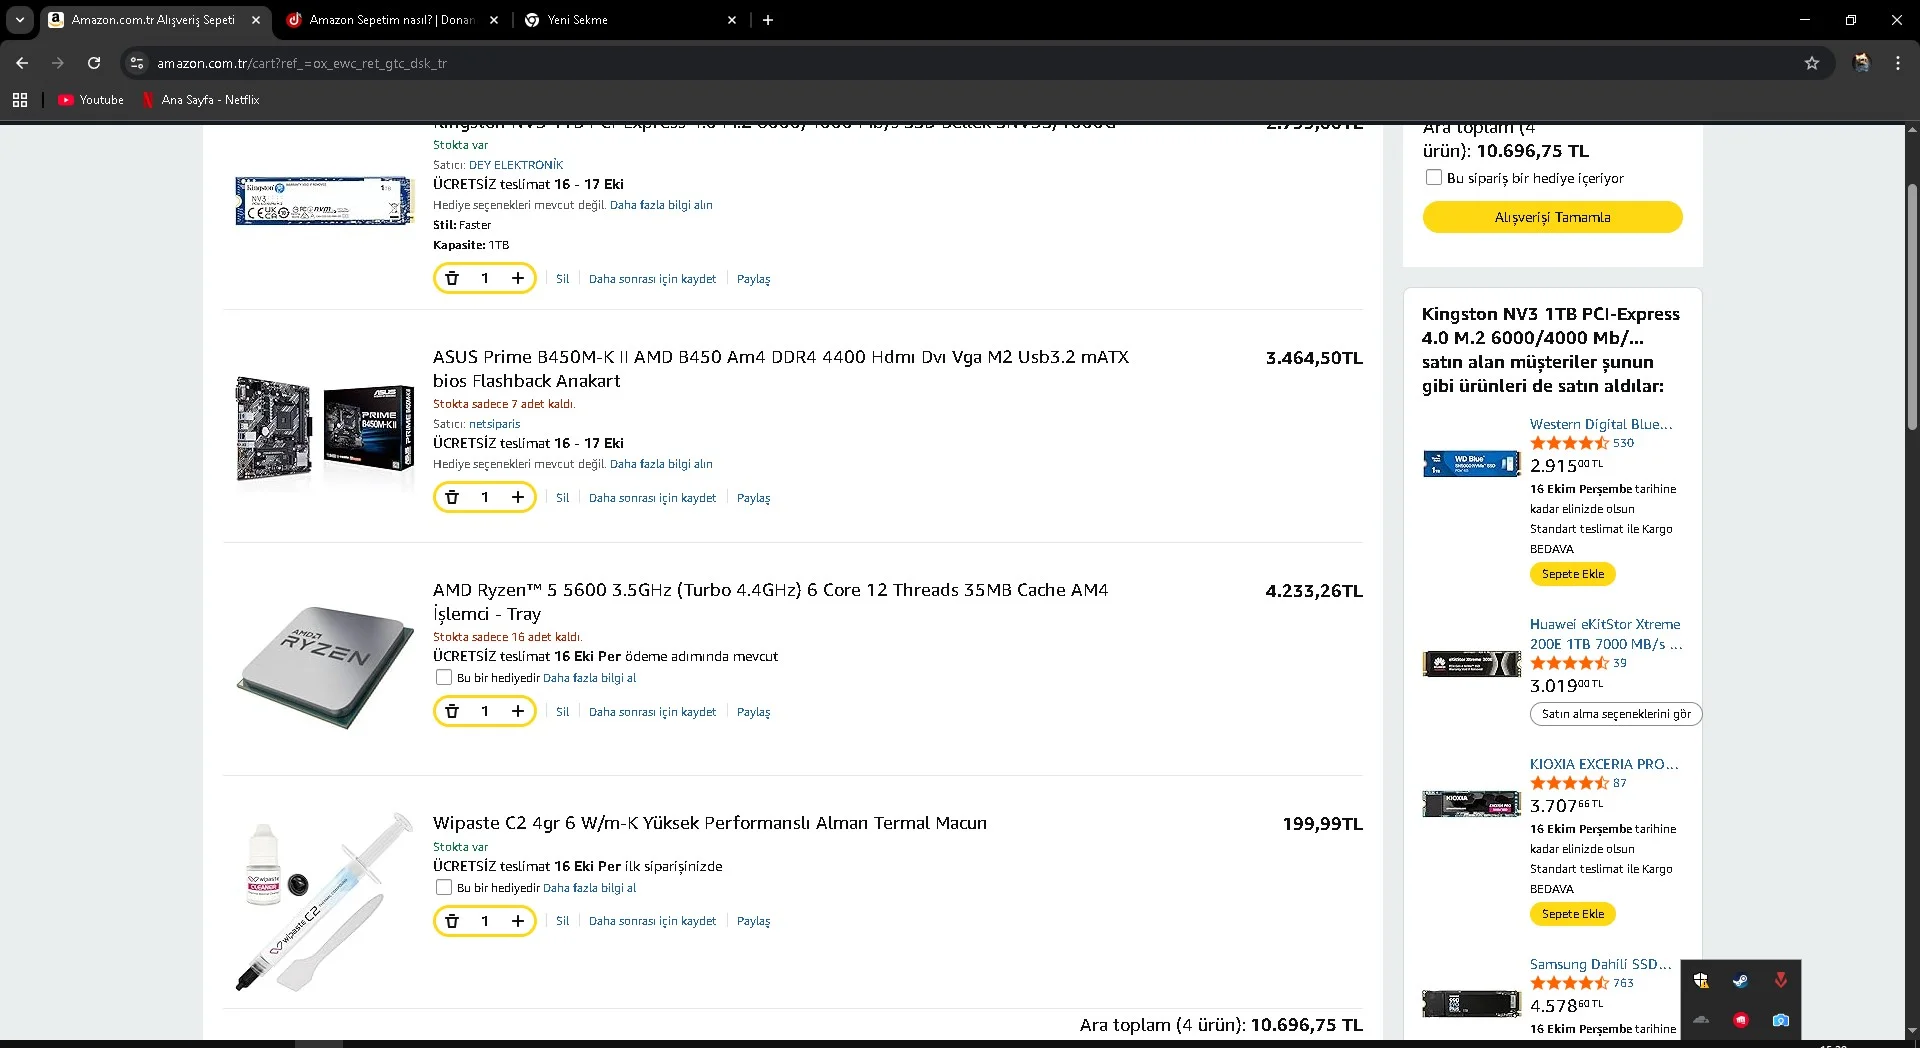Increase quantity of the Kingston NV3 SSD
This screenshot has height=1048, width=1920.
[x=518, y=278]
